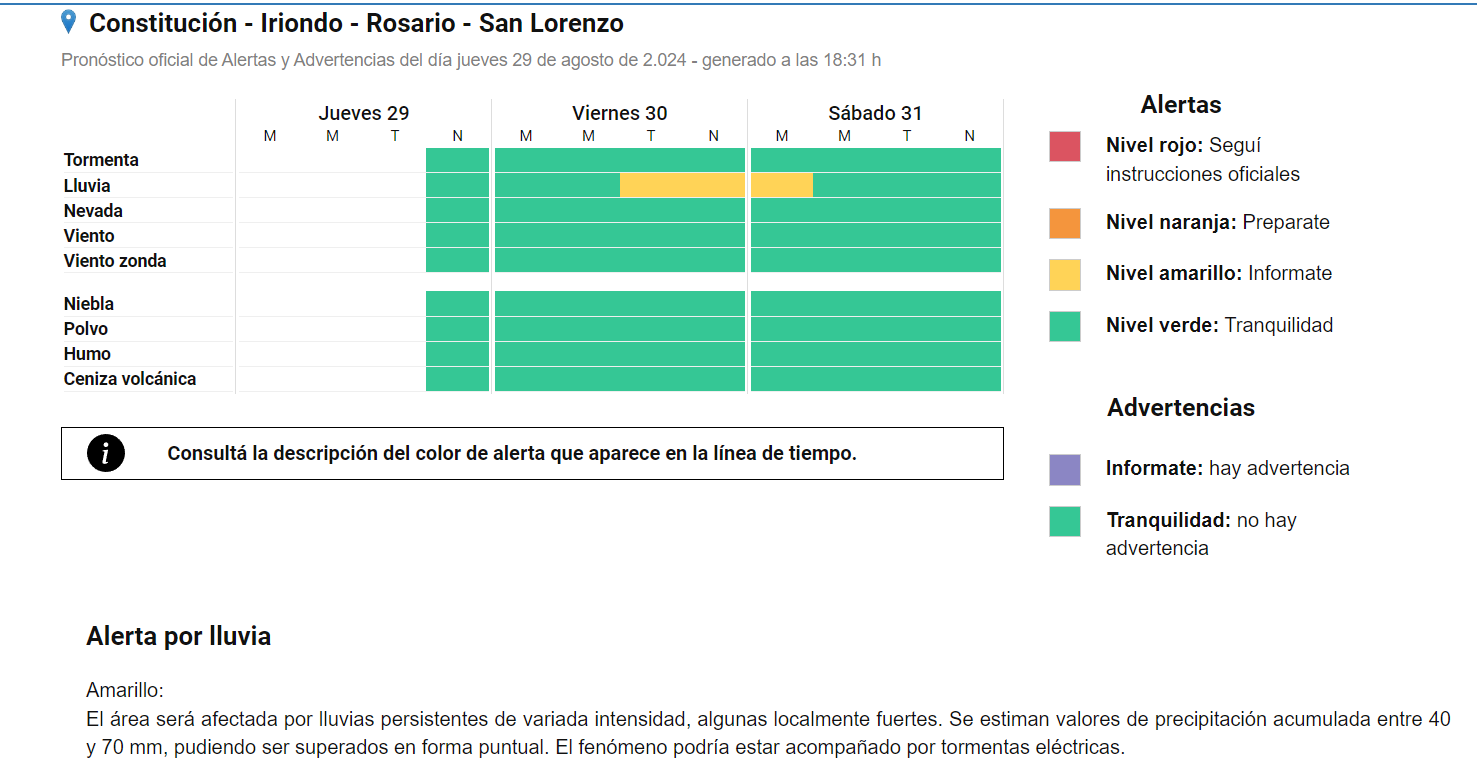Click the green Nivel verde swatch
The height and width of the screenshot is (775, 1477).
pos(1065,326)
